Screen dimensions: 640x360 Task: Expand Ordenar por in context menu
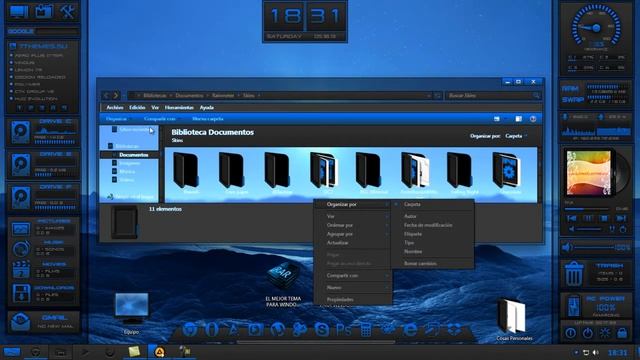353,225
